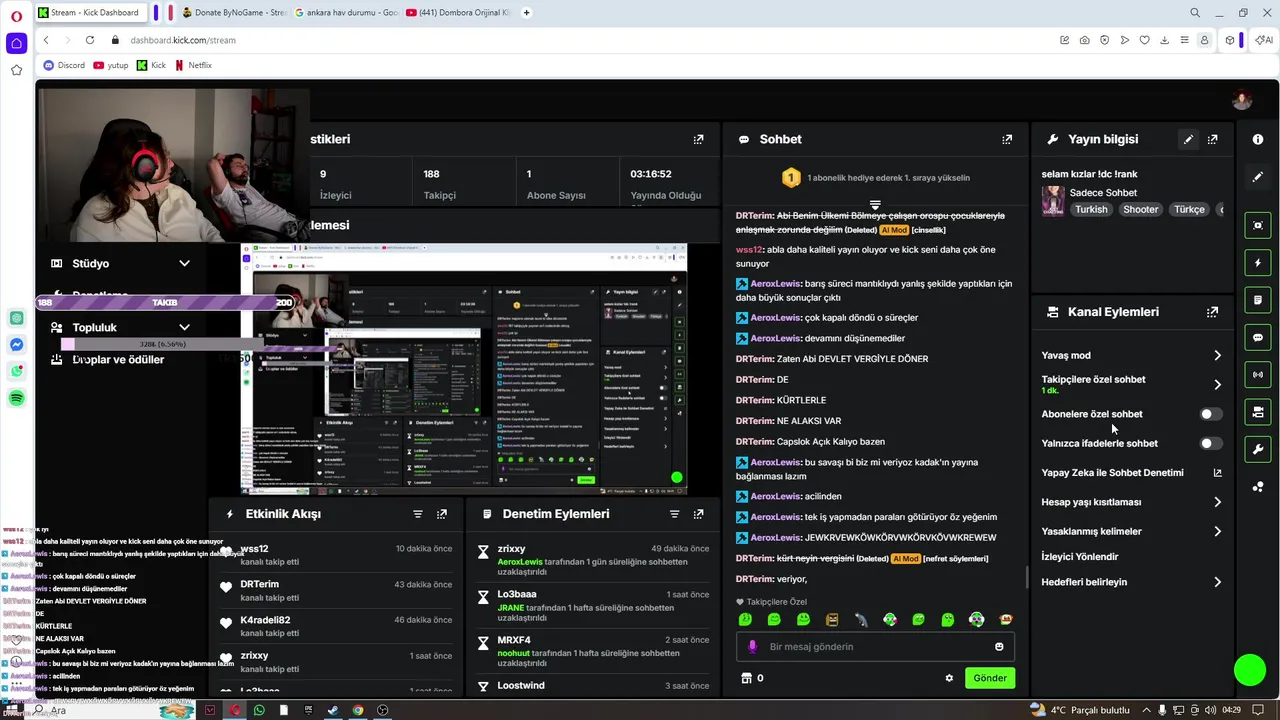Screen dimensions: 1280x720
Task: Enable Yalnızca ifadelerle sohbet toggle
Action: pos(1210,443)
